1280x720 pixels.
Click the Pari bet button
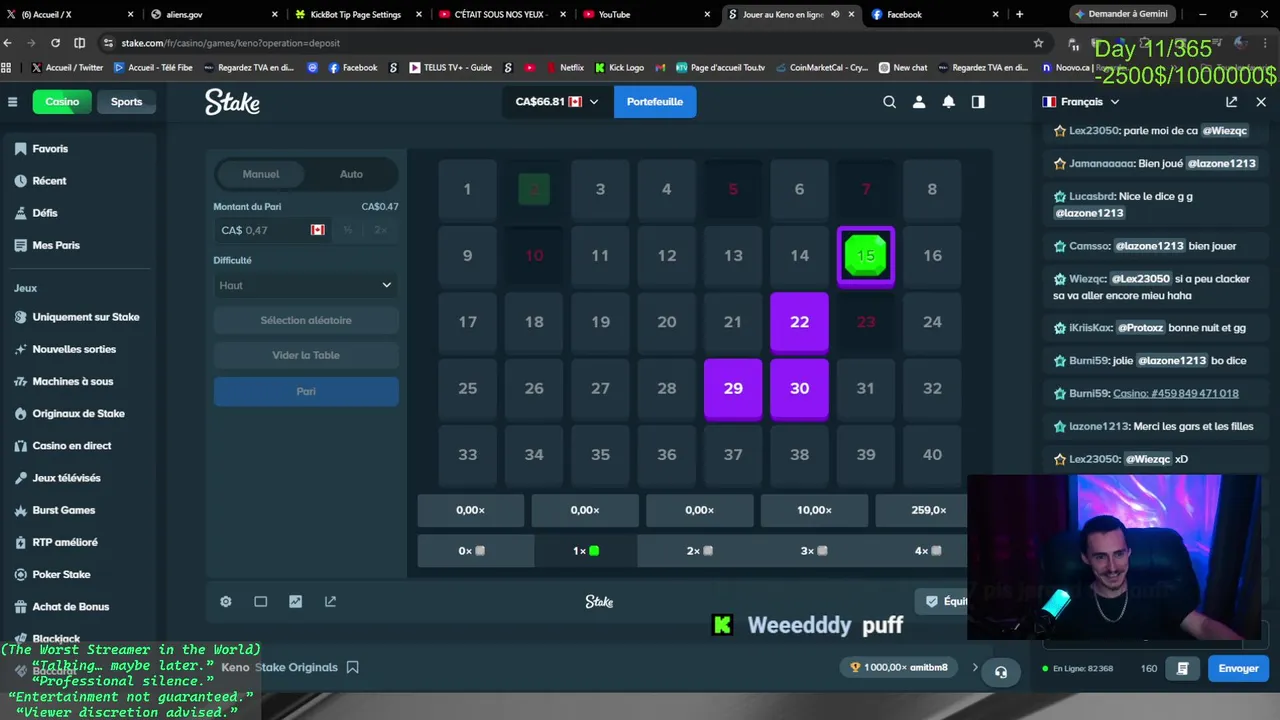[x=306, y=391]
